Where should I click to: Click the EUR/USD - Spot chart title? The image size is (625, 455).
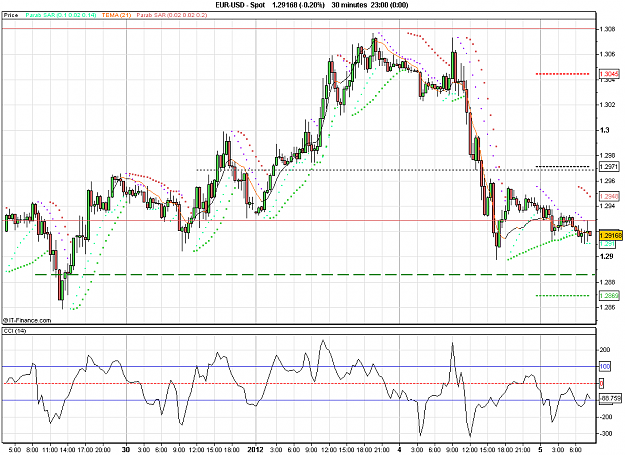tap(240, 5)
